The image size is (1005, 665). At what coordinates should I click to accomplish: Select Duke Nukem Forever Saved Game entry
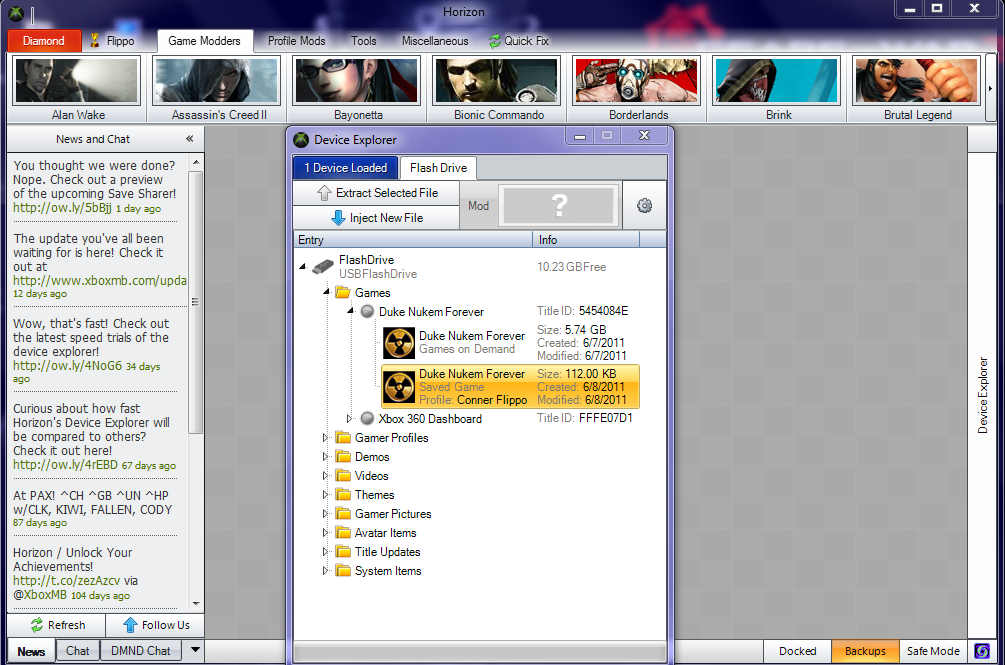tap(510, 386)
